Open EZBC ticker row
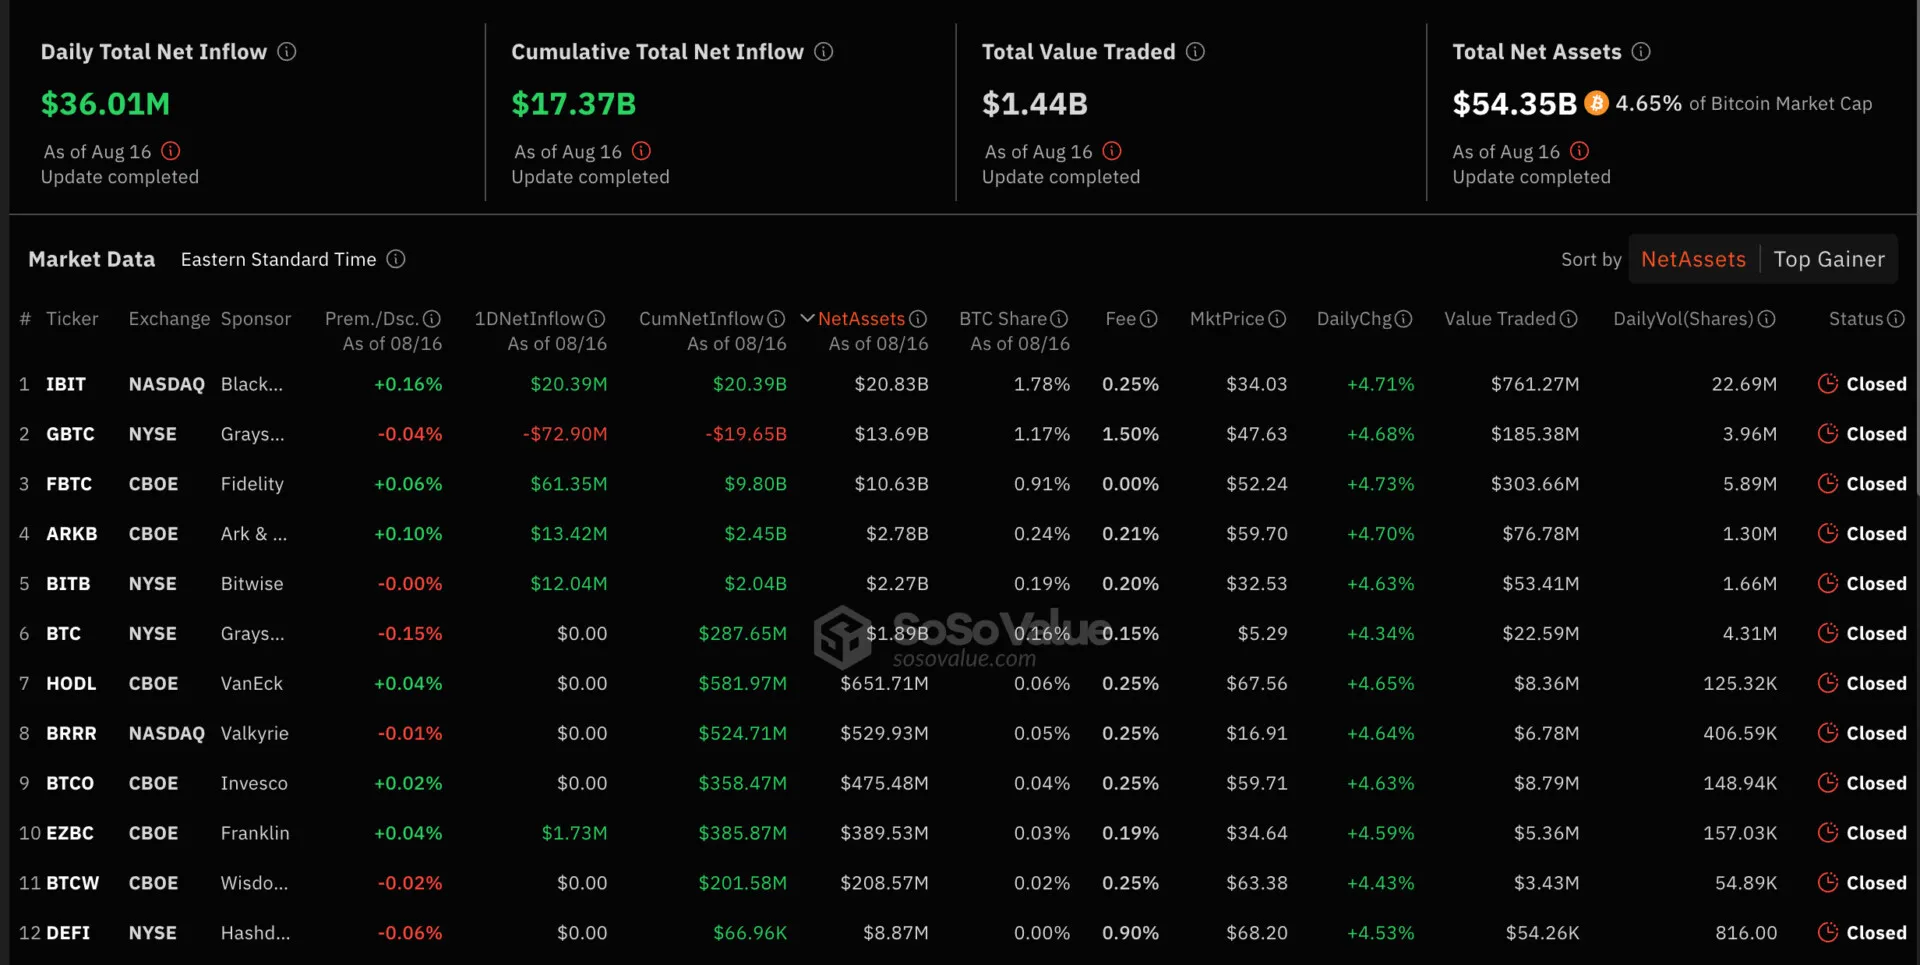This screenshot has height=965, width=1920. click(70, 833)
